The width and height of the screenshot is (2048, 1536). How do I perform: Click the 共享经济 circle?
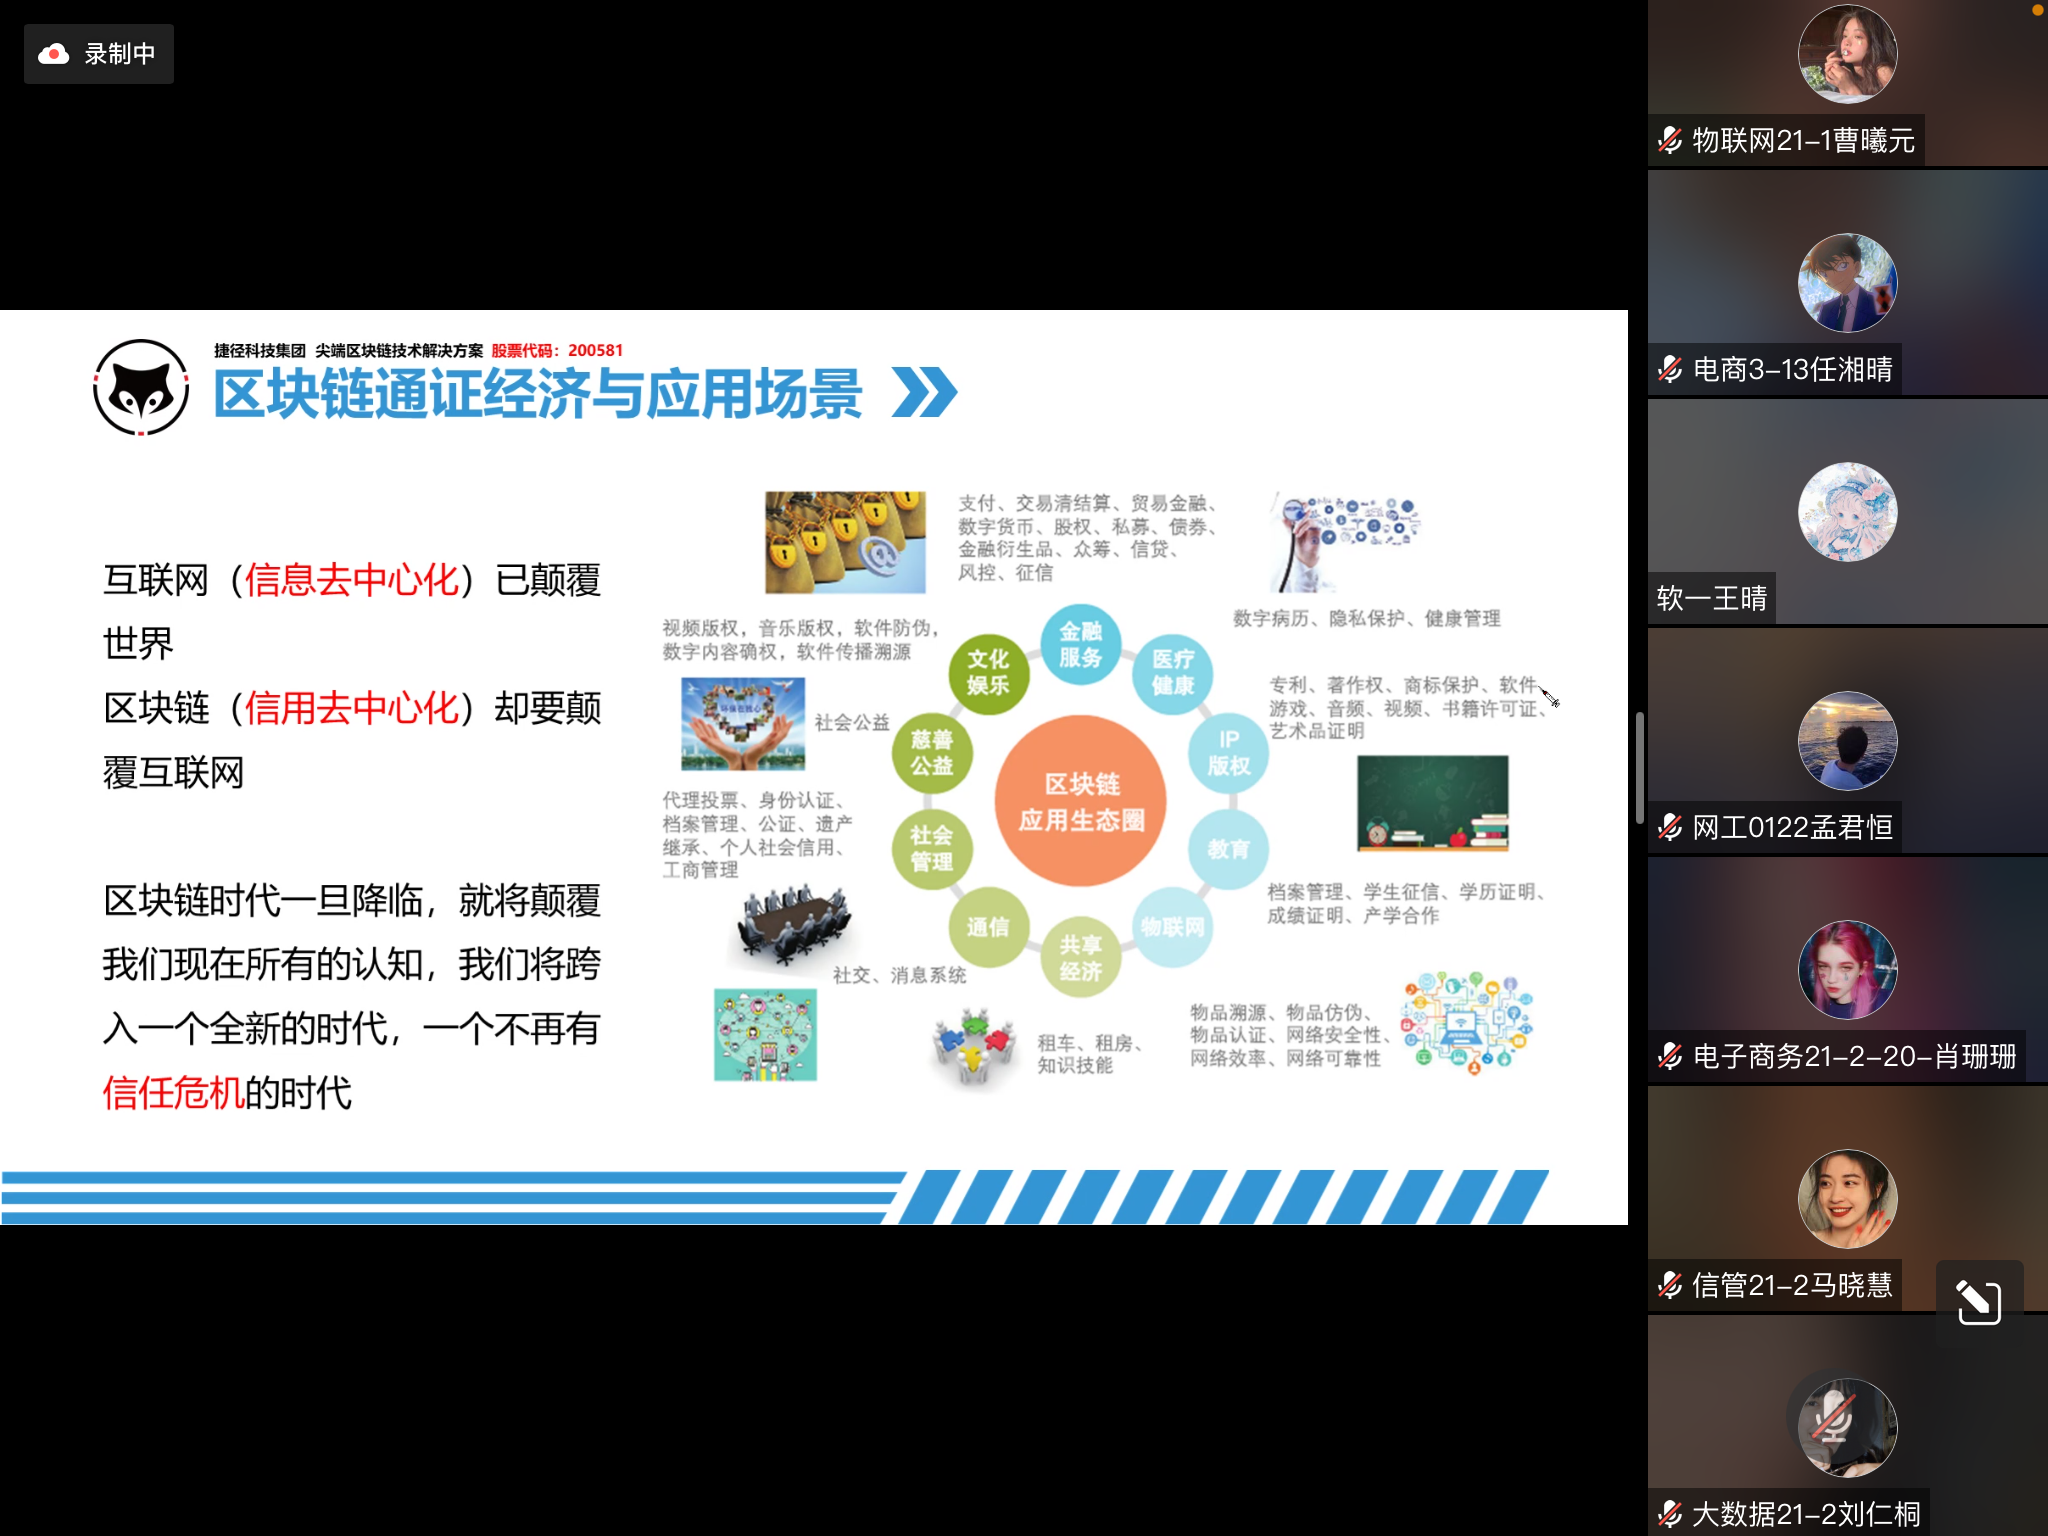point(1081,957)
